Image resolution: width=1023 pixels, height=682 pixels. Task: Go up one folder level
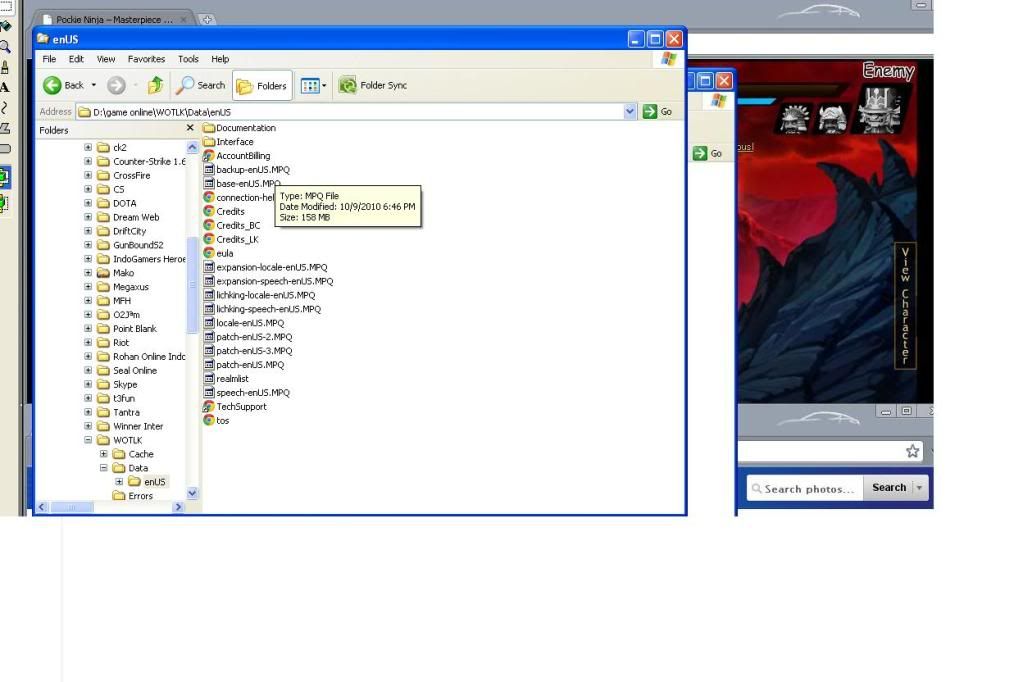[x=155, y=85]
